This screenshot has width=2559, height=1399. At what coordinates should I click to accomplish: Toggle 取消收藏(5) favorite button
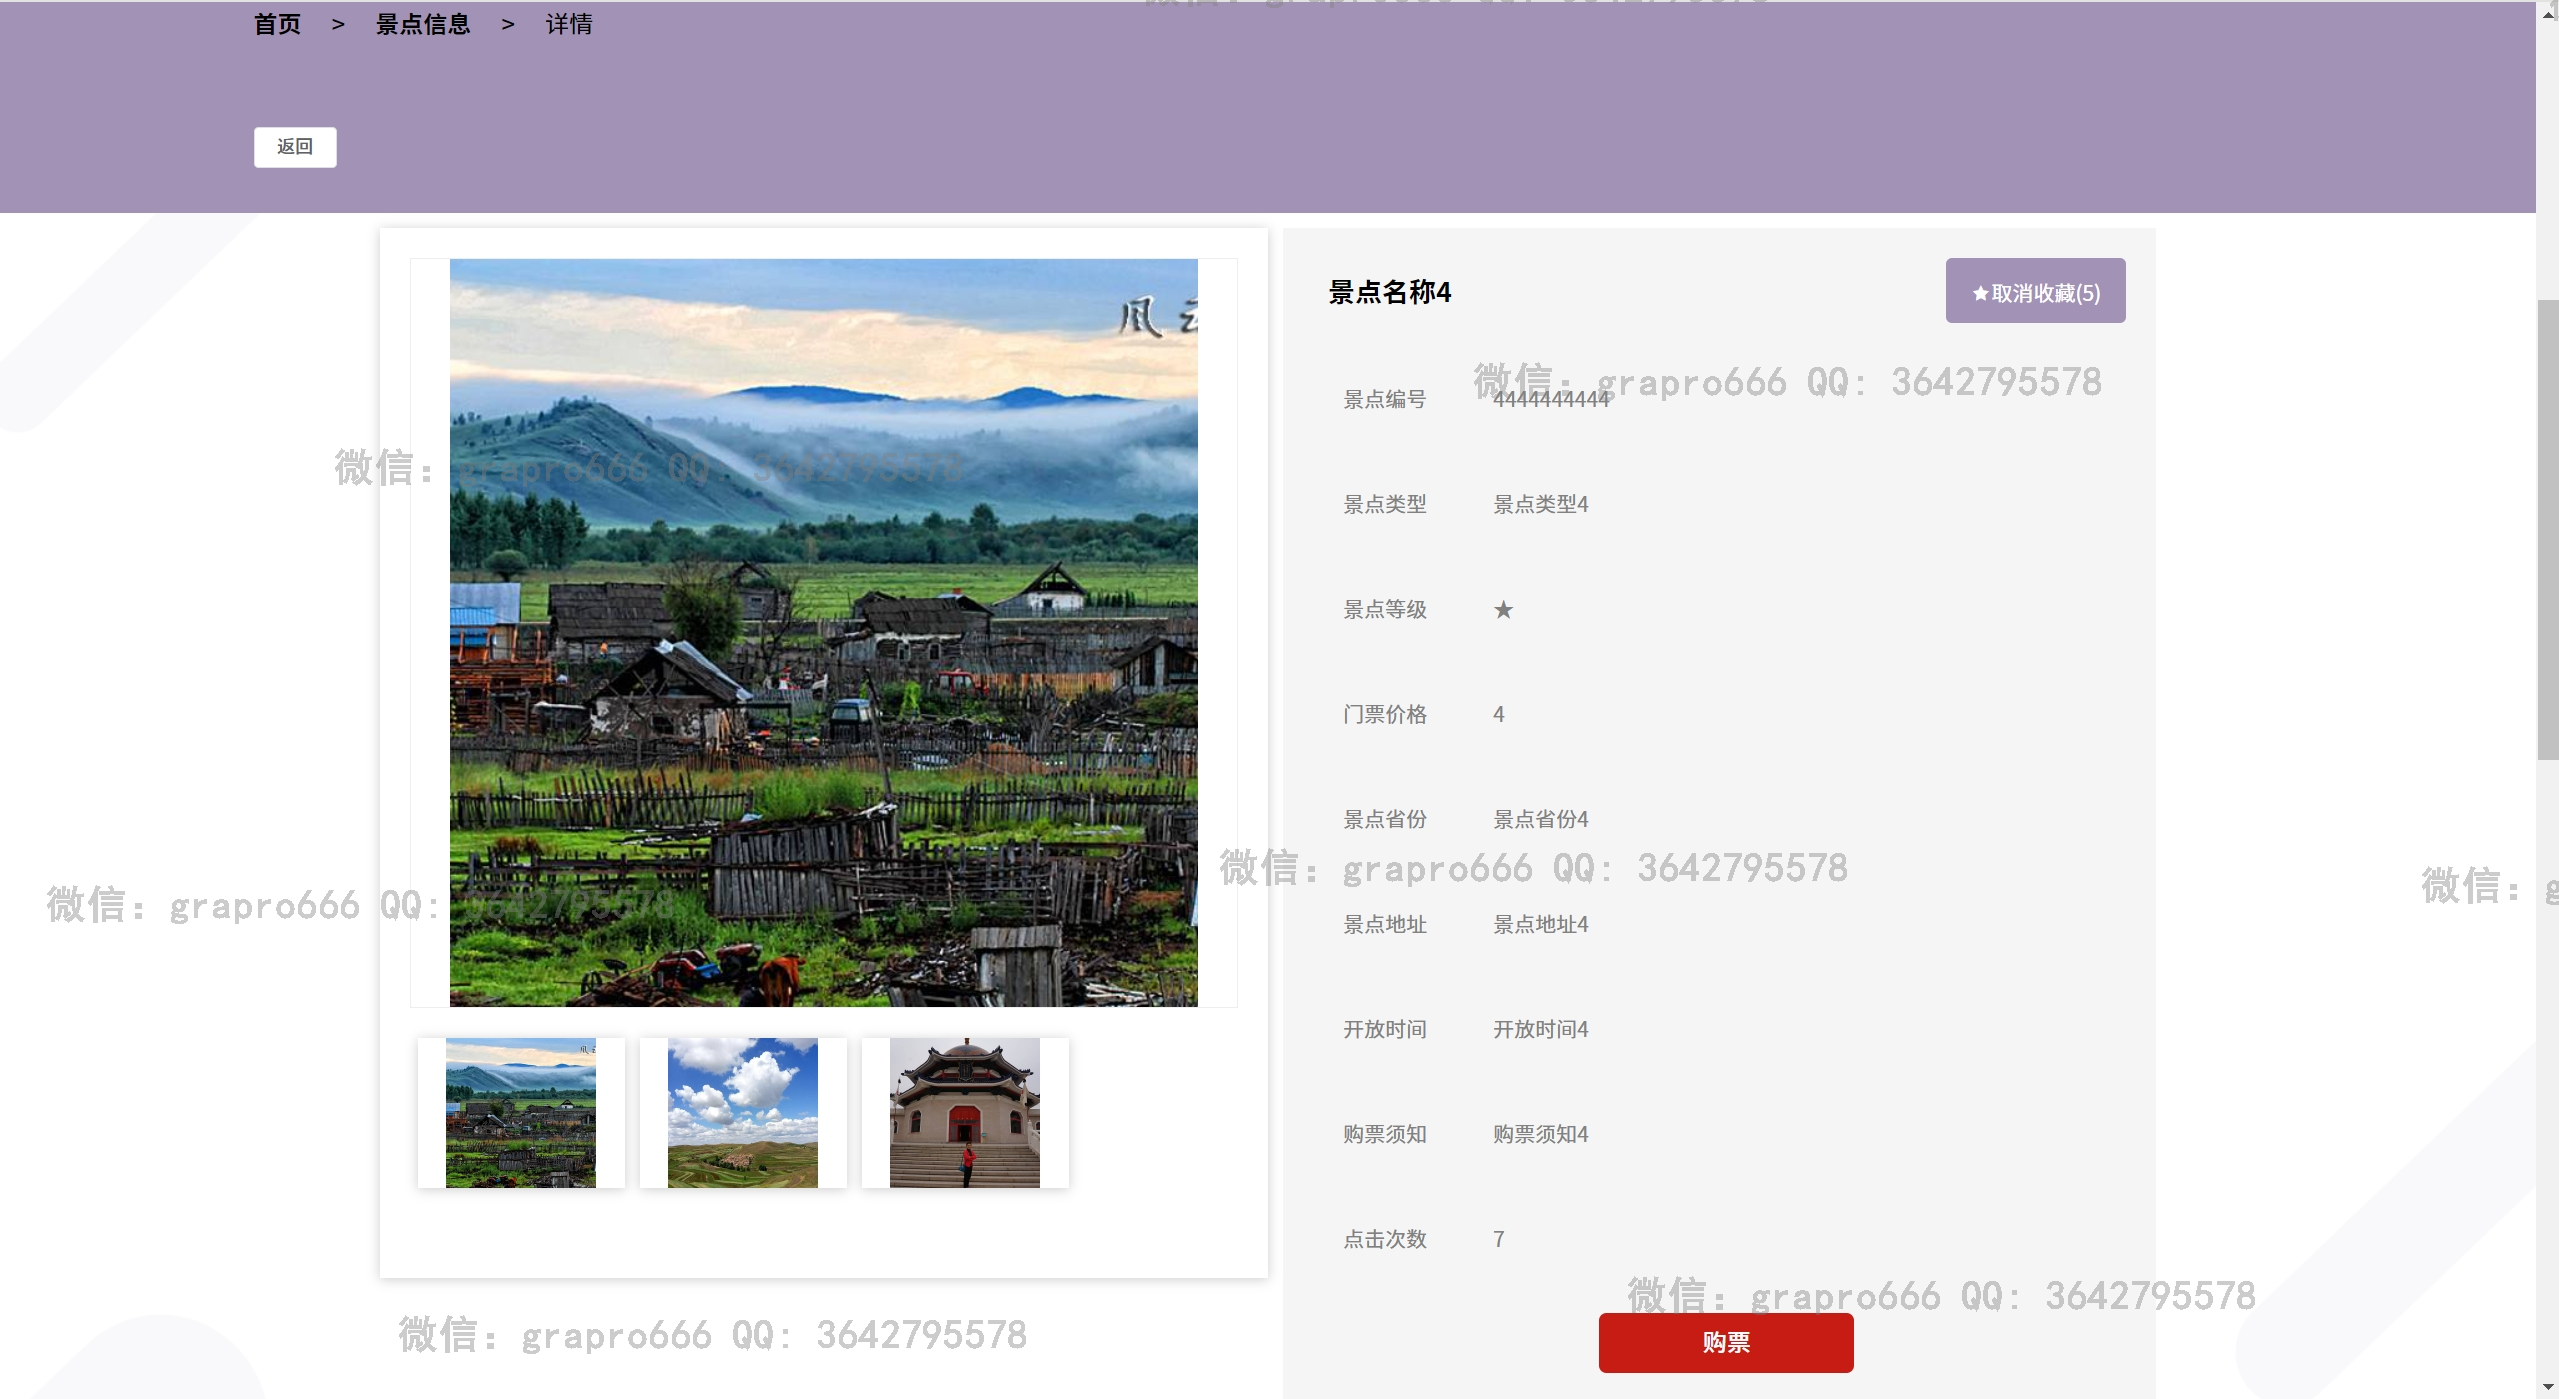[x=2034, y=292]
